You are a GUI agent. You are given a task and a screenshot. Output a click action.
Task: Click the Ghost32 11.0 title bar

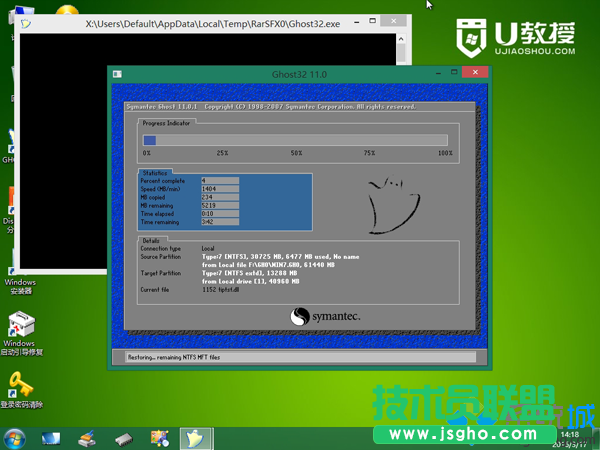[299, 74]
